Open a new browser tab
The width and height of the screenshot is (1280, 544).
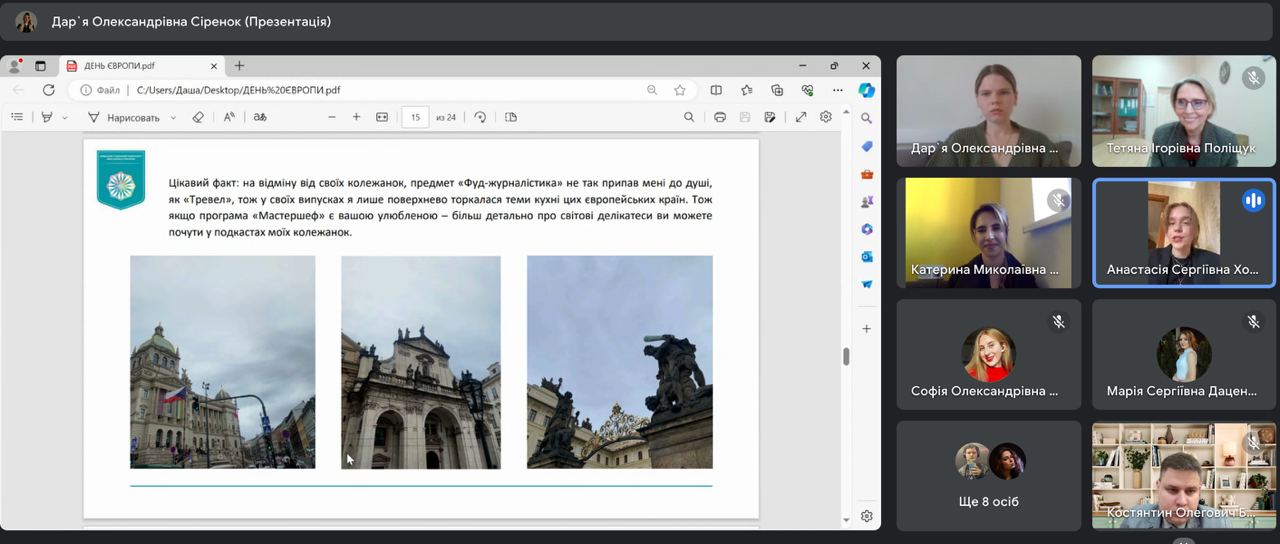point(239,66)
